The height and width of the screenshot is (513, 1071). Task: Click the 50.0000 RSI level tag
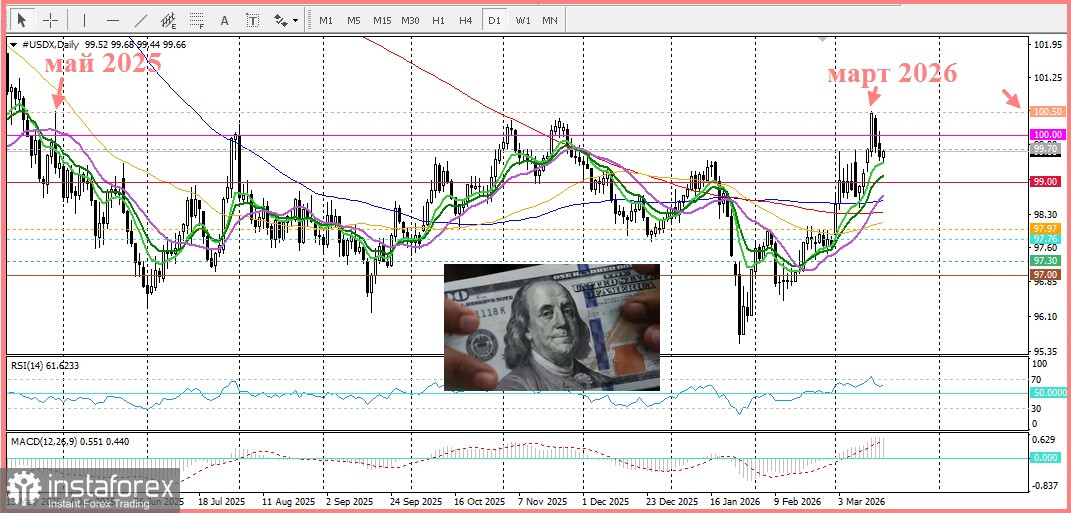1048,393
